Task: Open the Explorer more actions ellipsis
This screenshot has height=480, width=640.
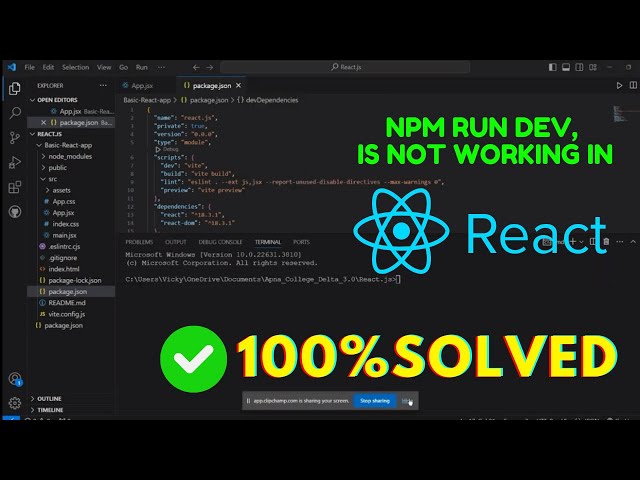Action: (x=103, y=85)
